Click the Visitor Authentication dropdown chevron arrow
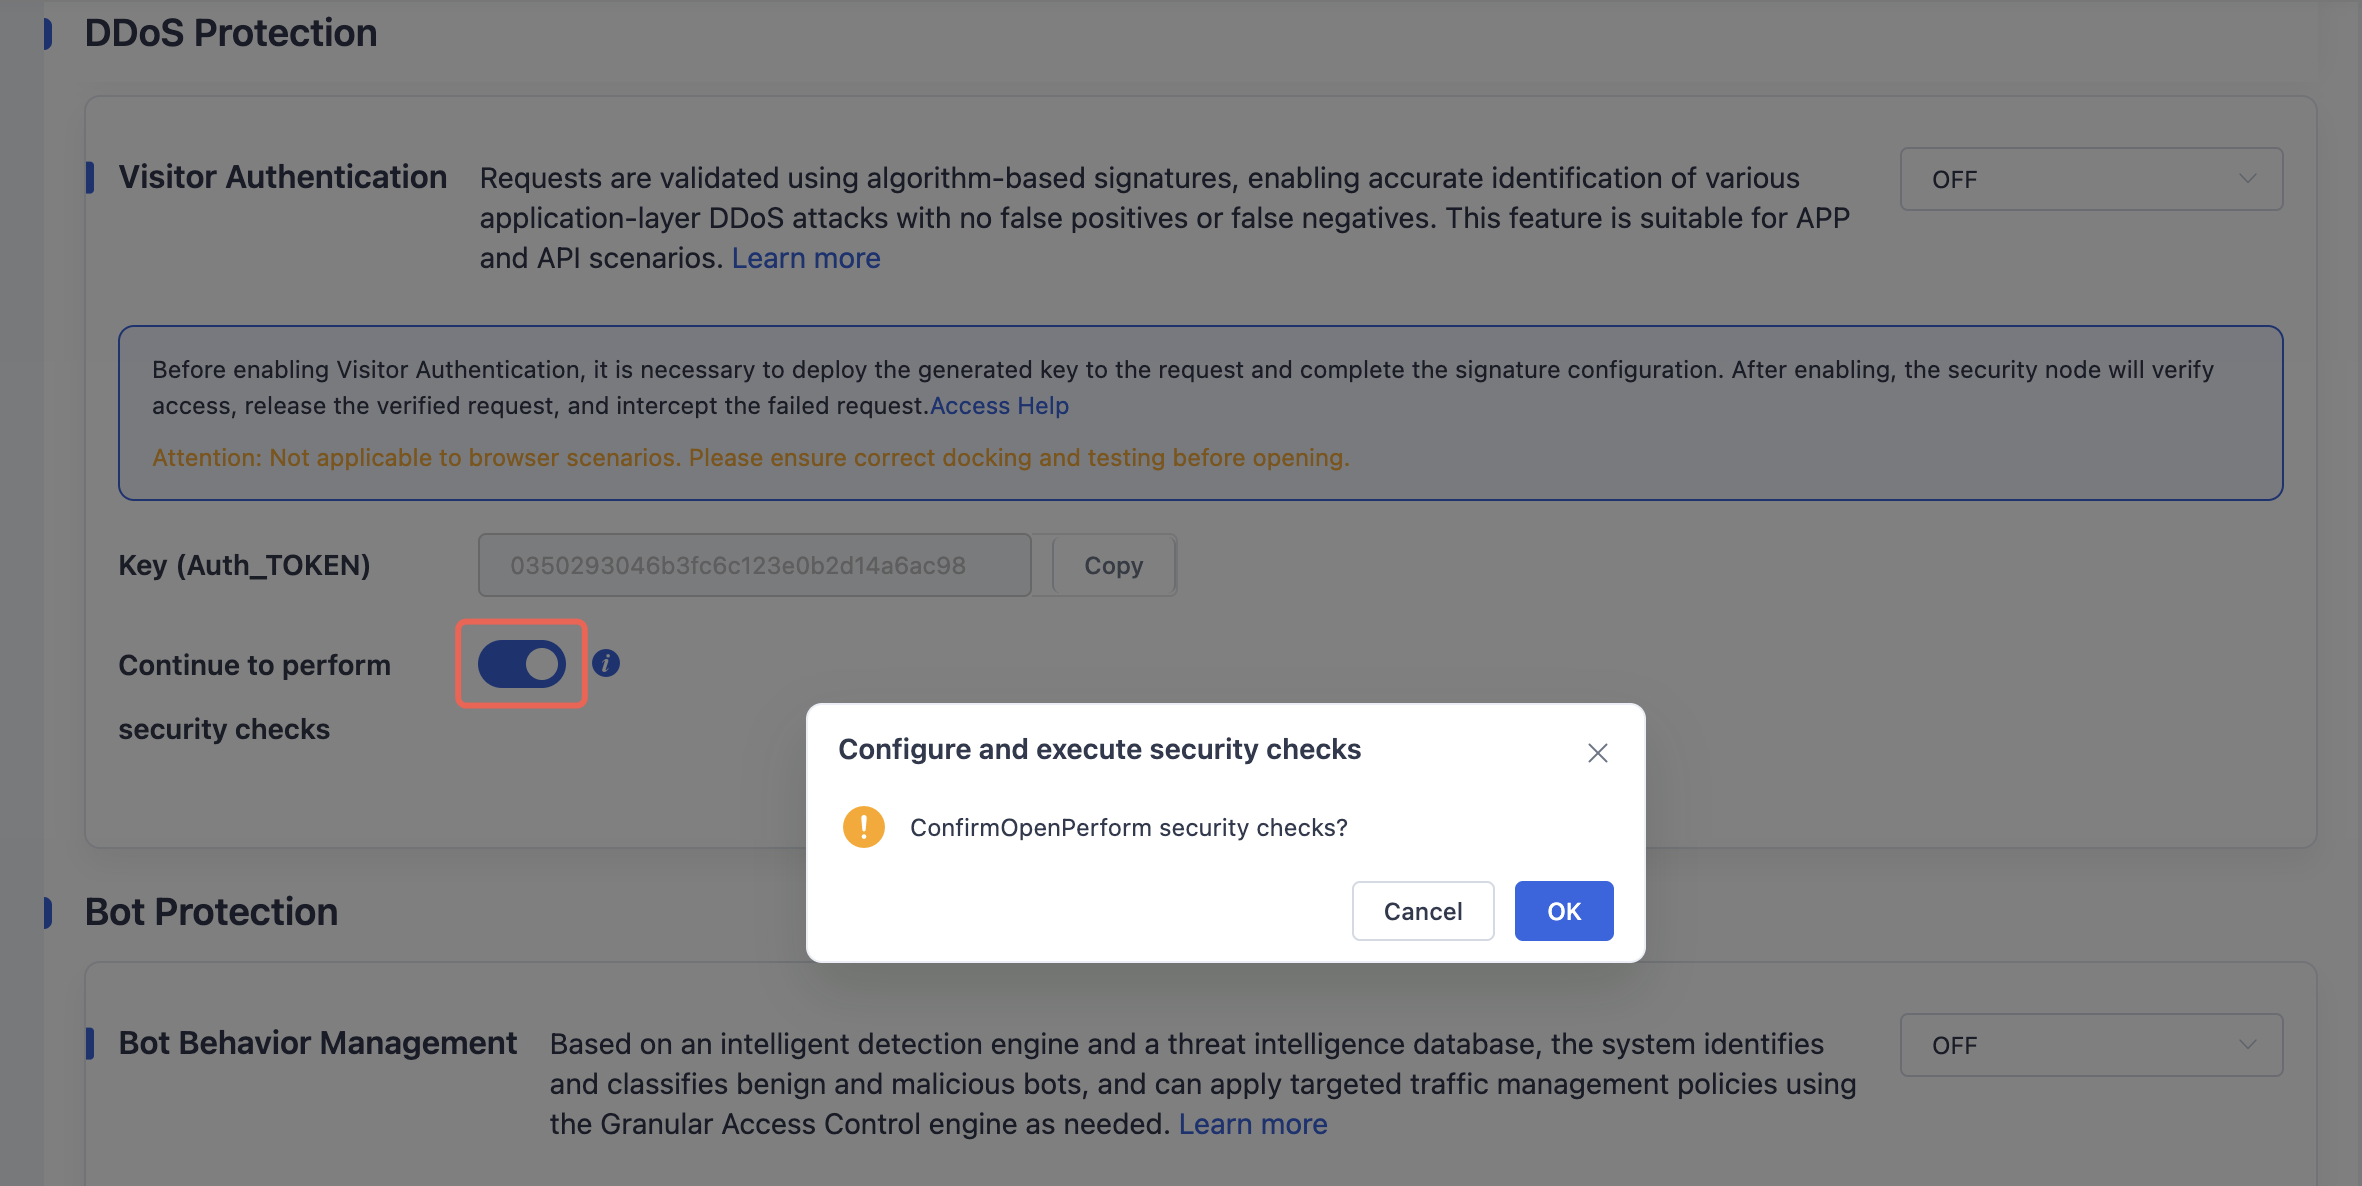 click(x=2248, y=179)
